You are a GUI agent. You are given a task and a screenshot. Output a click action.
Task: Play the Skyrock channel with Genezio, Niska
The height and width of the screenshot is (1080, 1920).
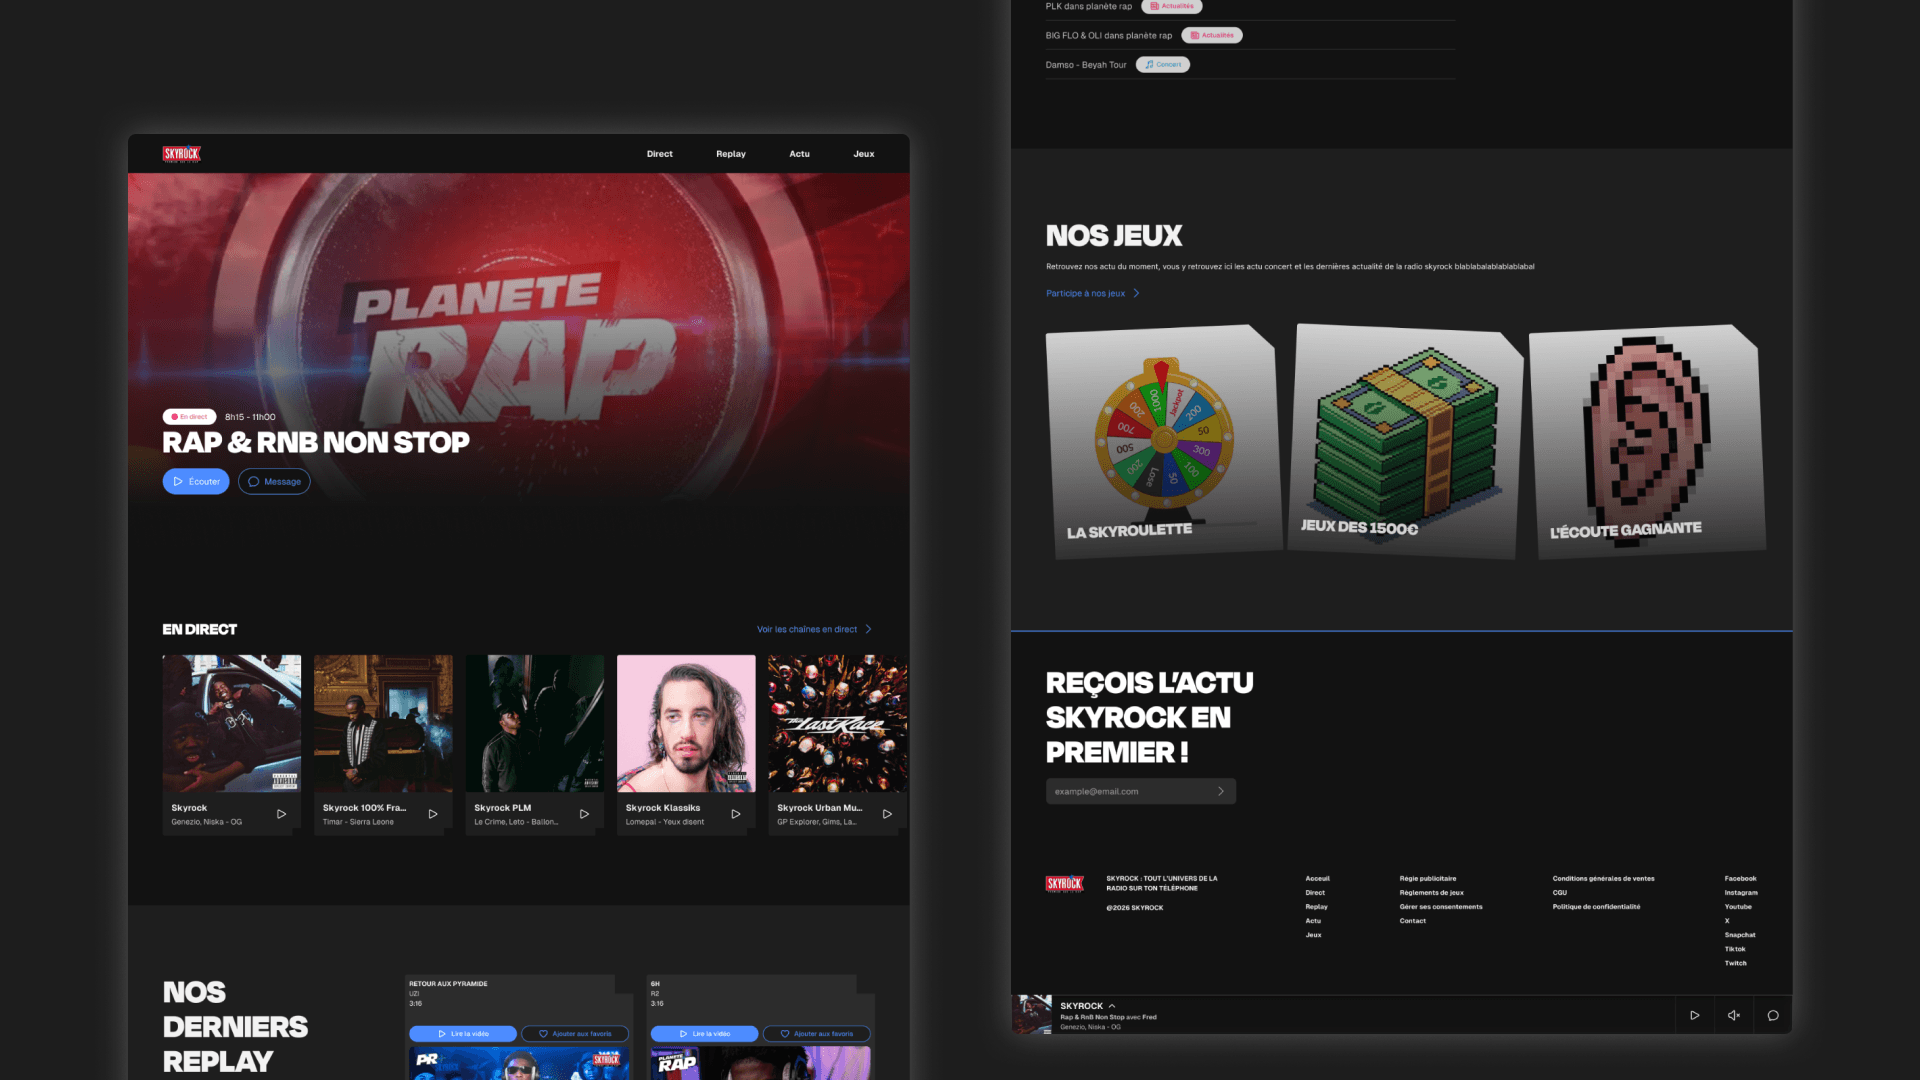point(281,814)
